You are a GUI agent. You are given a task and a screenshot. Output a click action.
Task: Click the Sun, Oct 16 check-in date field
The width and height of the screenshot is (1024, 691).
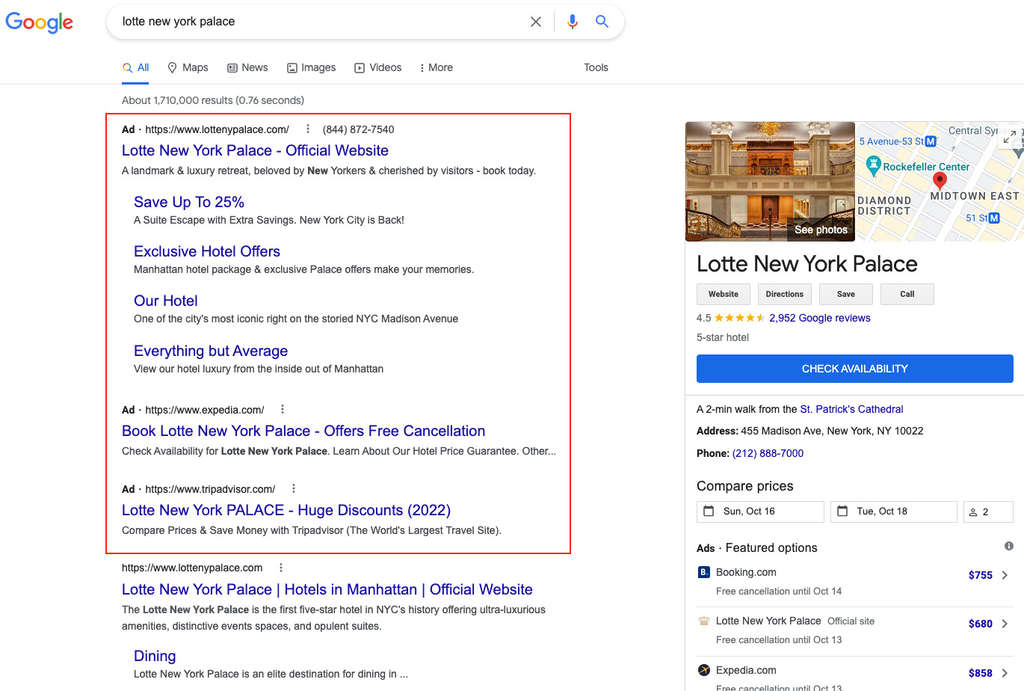coord(760,511)
